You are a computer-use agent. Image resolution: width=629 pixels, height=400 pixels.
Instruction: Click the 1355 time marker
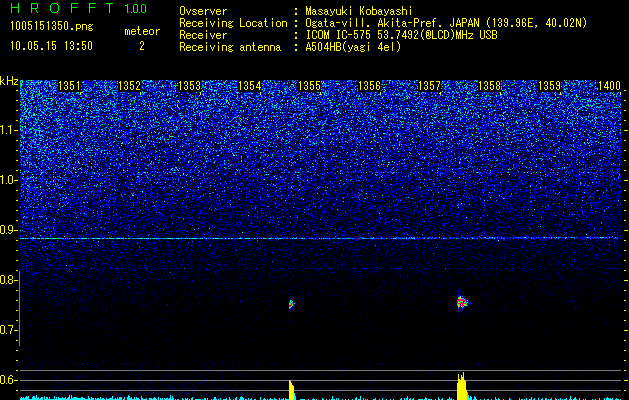click(x=310, y=86)
